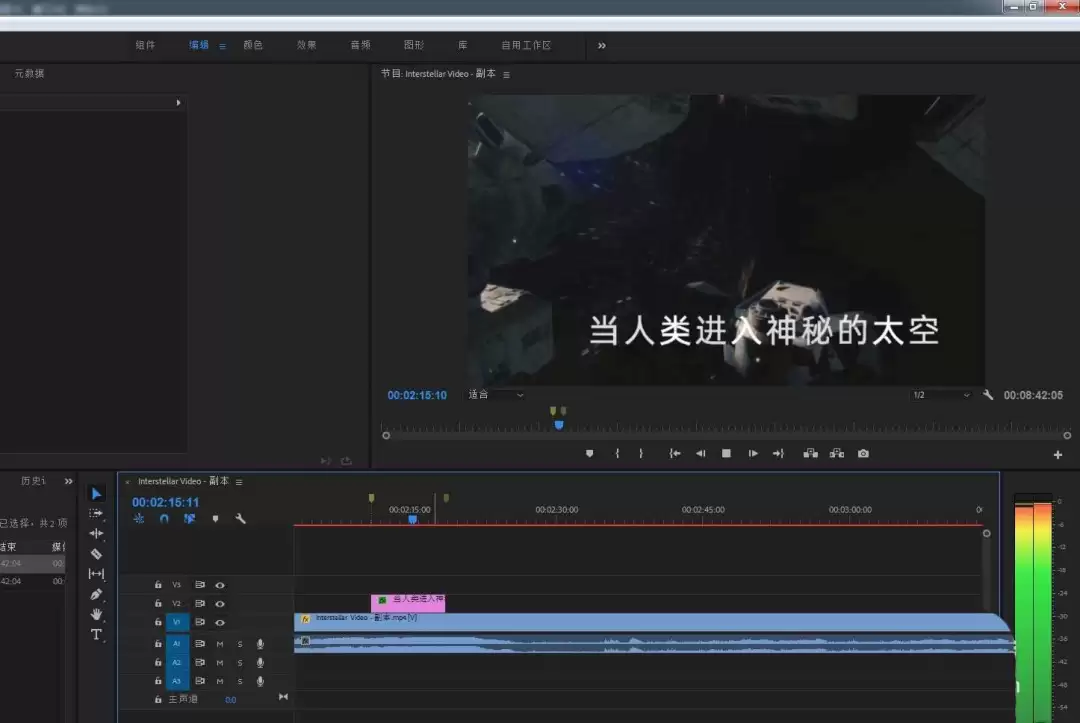Image resolution: width=1080 pixels, height=723 pixels.
Task: Mute audio track A1
Action: point(220,644)
